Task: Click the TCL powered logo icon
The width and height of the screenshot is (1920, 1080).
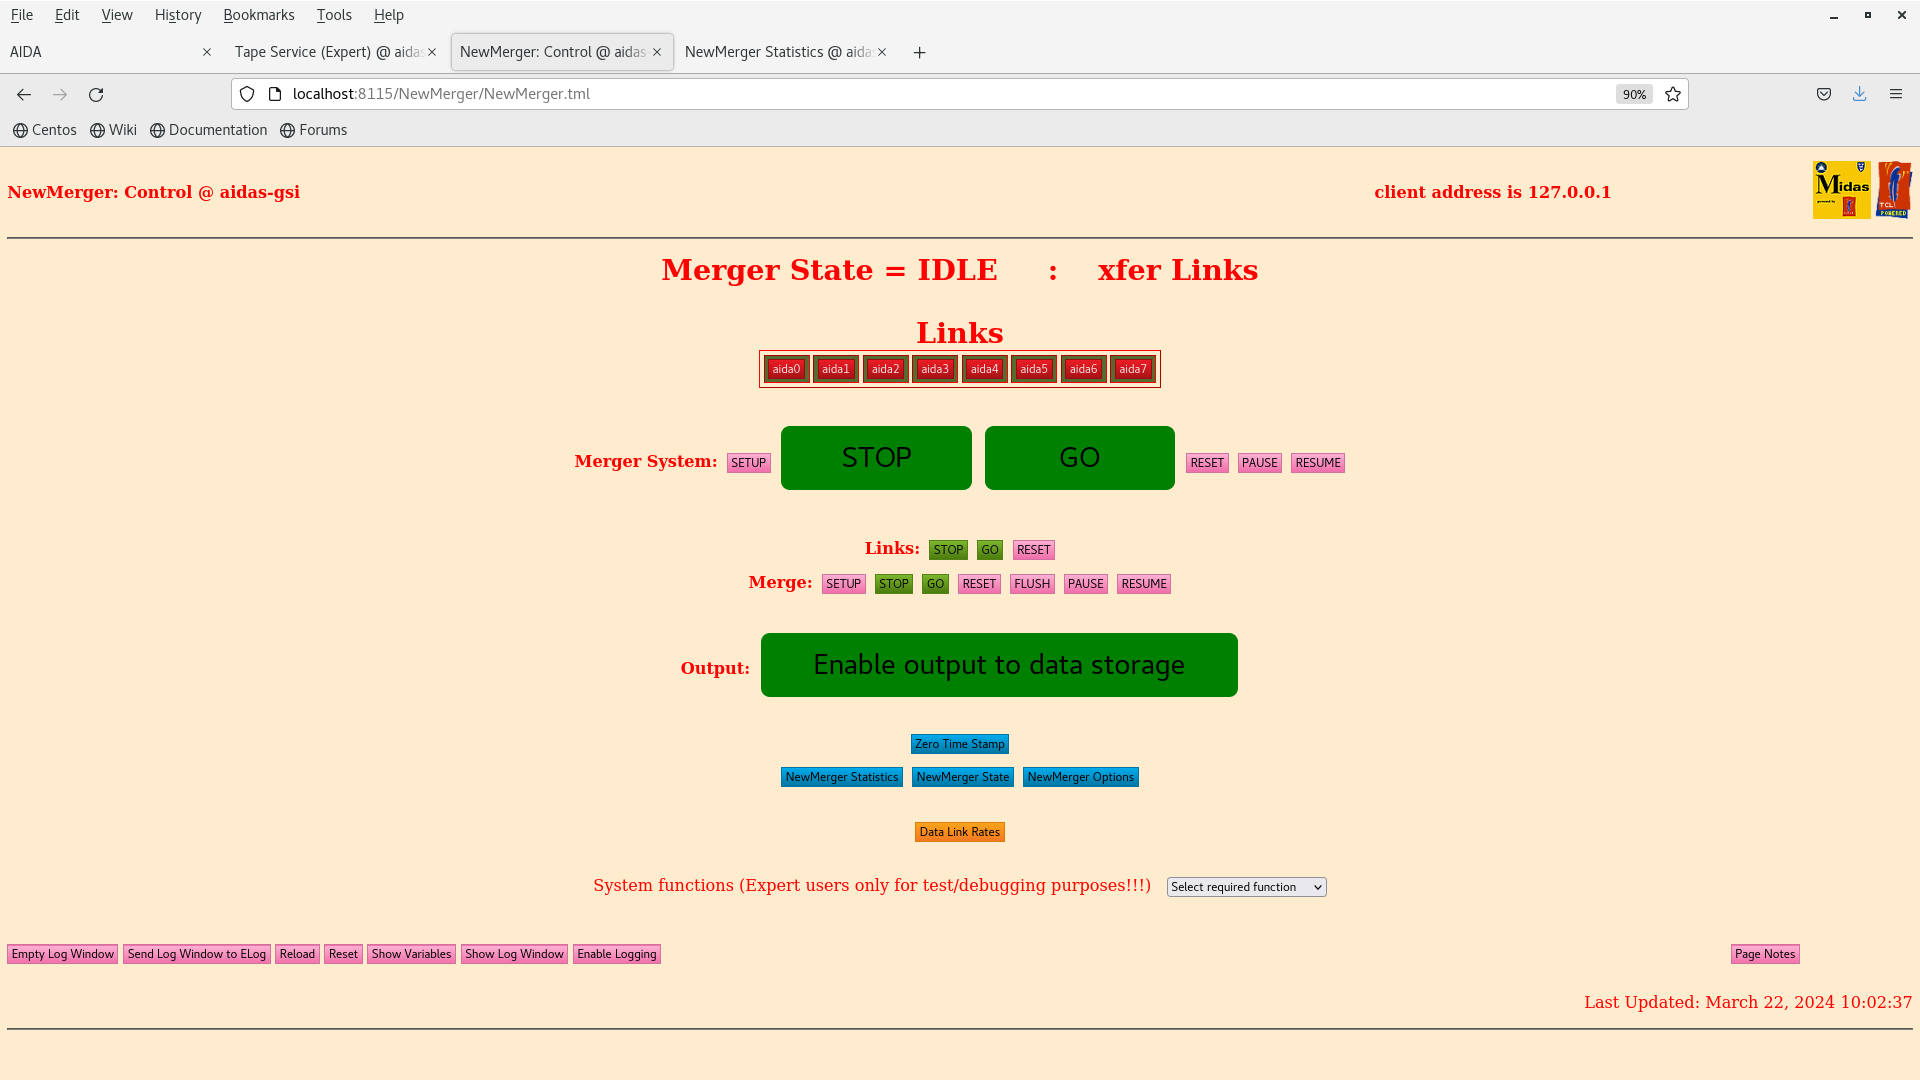Action: (1893, 190)
